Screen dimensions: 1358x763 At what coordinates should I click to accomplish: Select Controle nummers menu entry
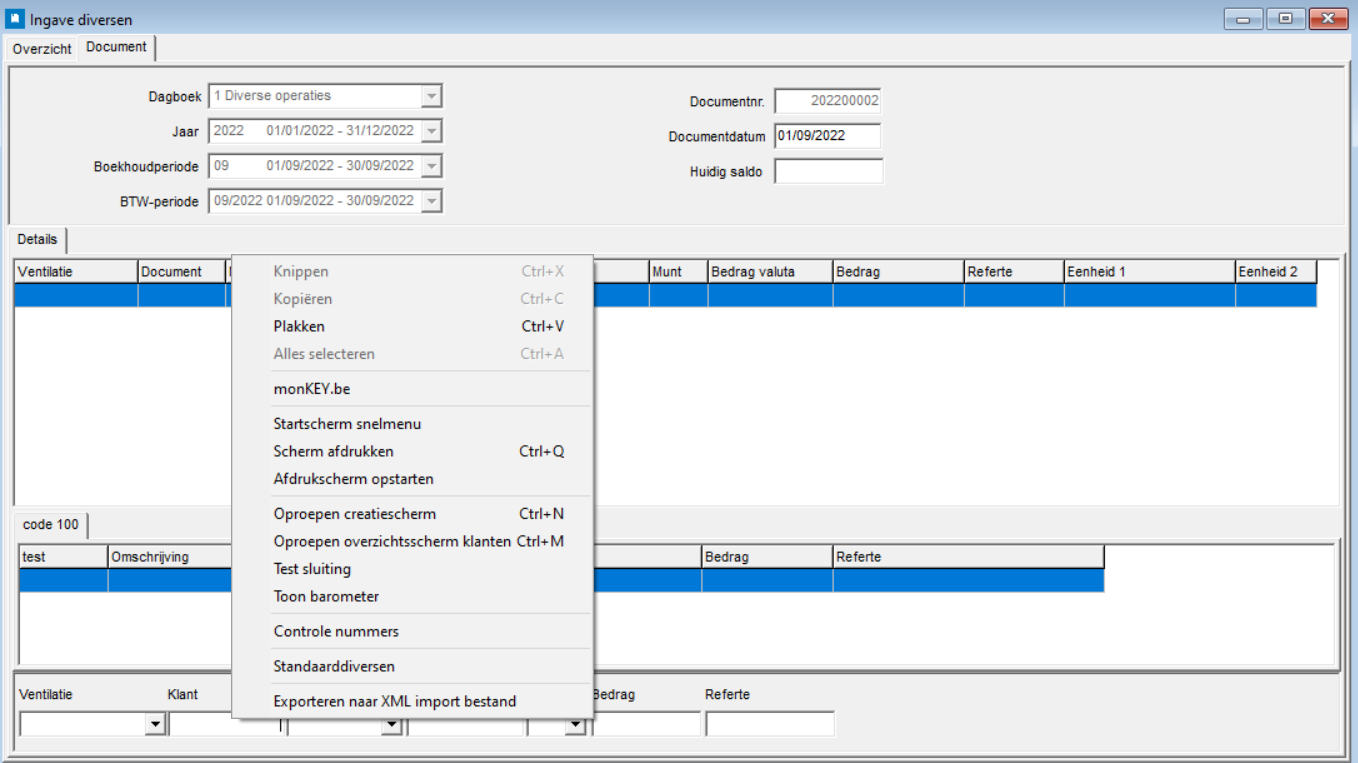coord(412,631)
